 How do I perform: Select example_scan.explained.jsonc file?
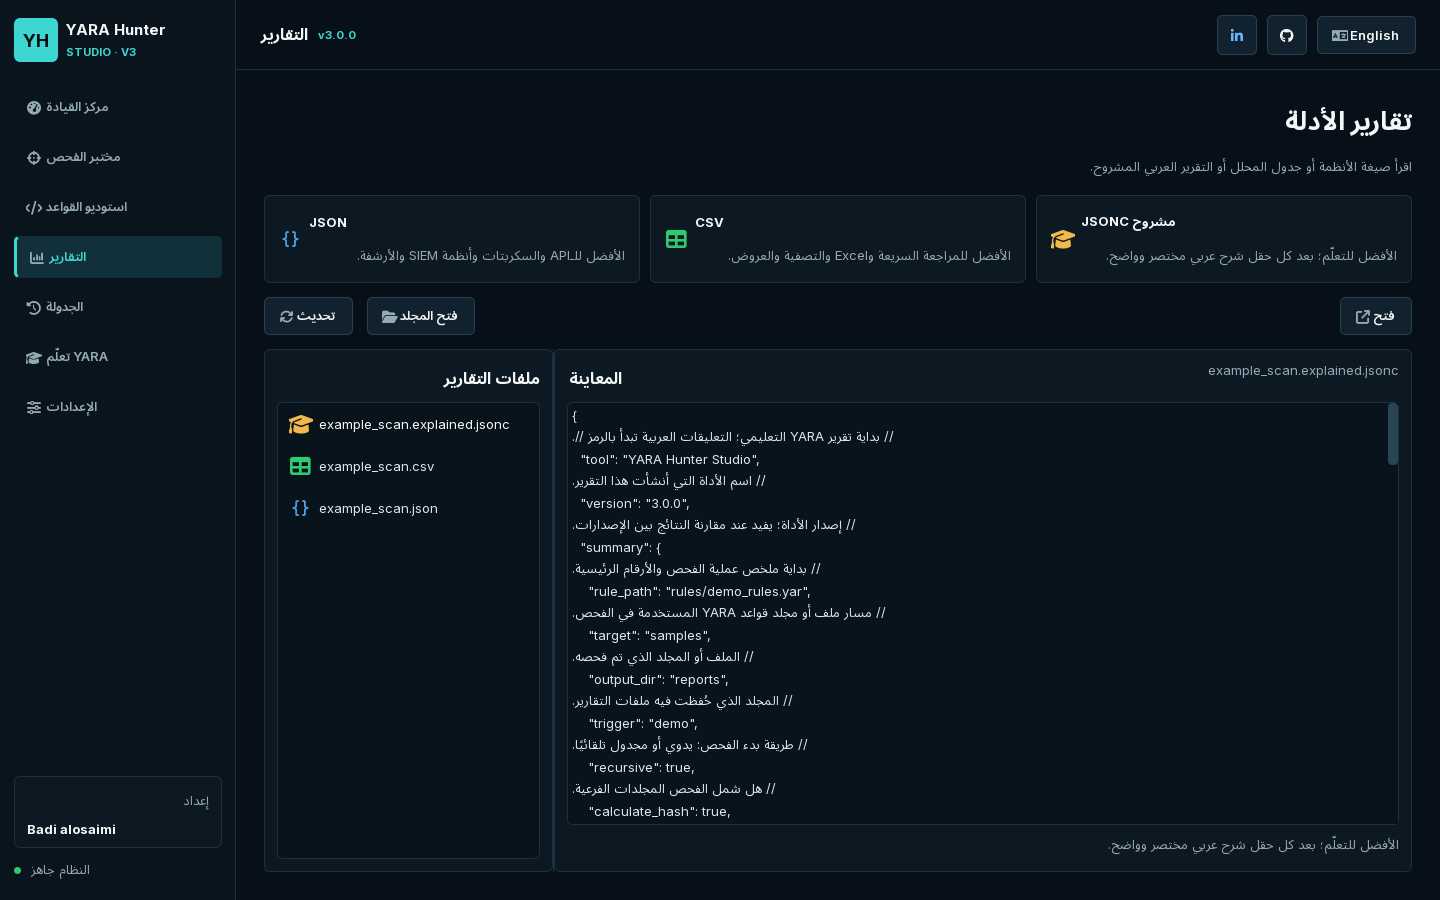[408, 425]
